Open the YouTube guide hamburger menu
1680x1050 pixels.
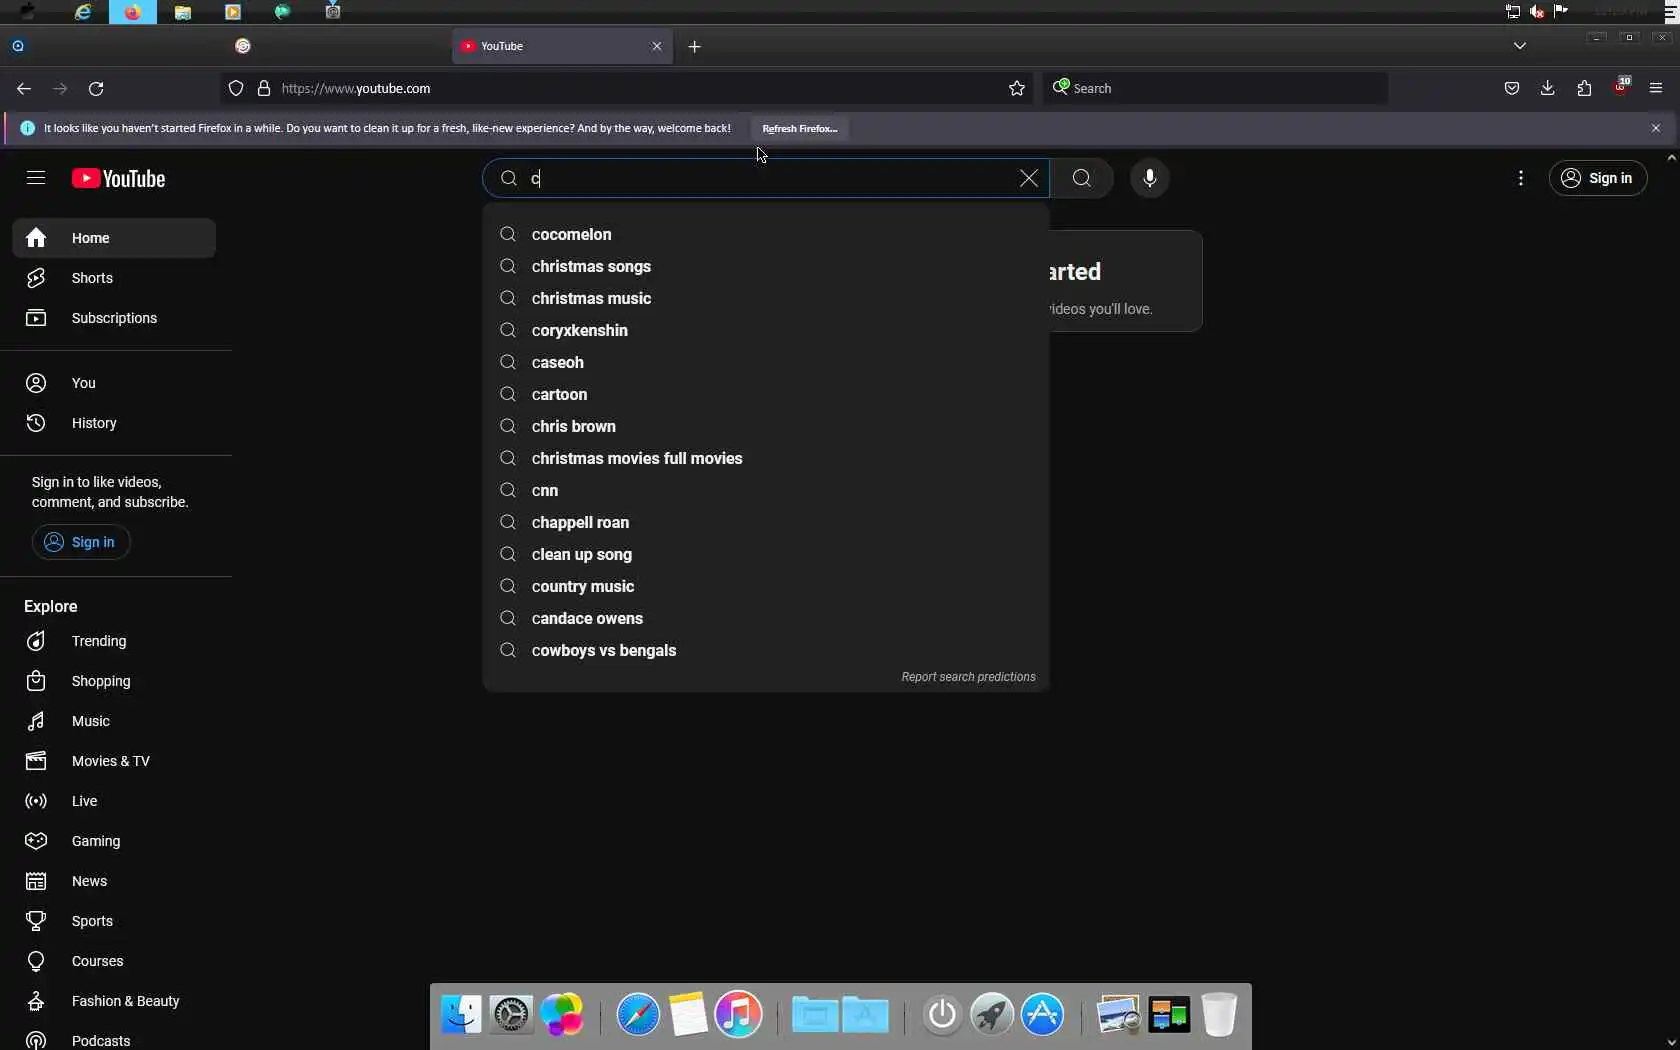pos(36,178)
